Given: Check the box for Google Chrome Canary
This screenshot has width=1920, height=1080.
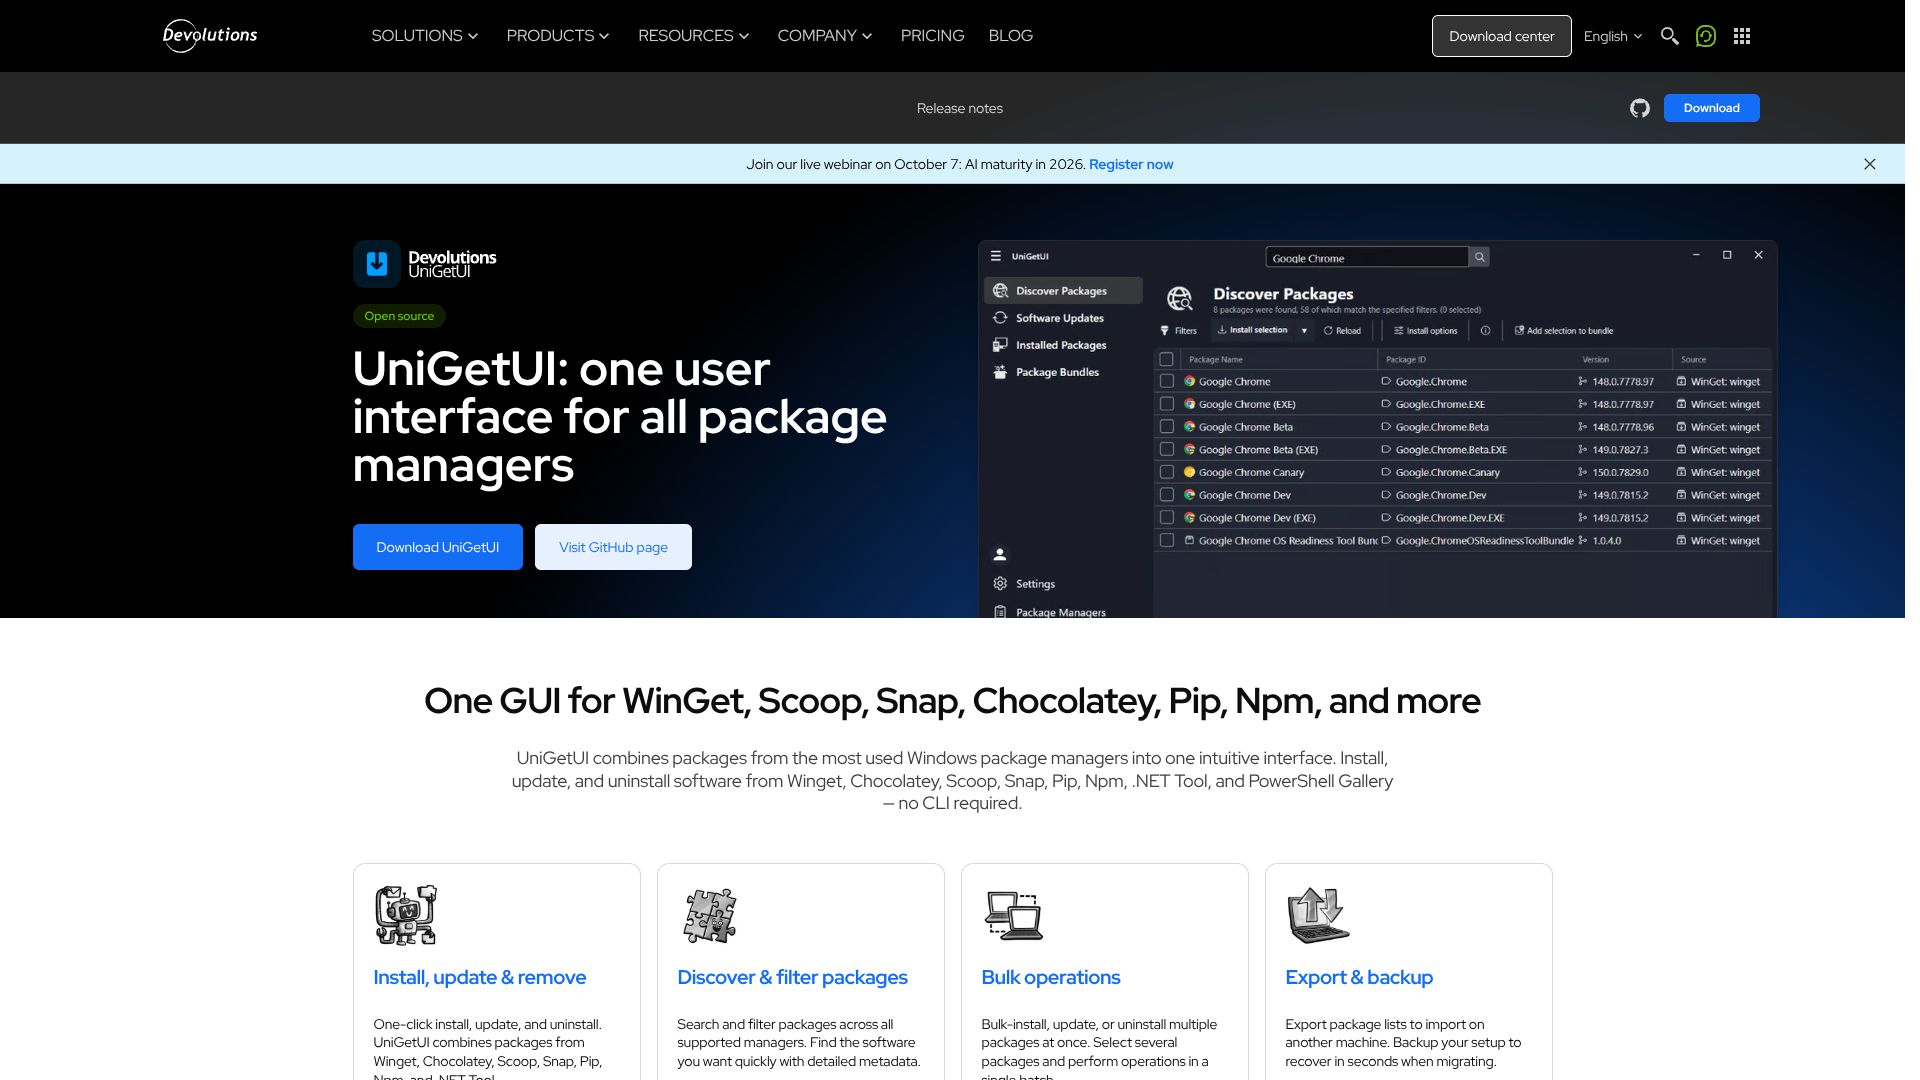Looking at the screenshot, I should [x=1167, y=472].
